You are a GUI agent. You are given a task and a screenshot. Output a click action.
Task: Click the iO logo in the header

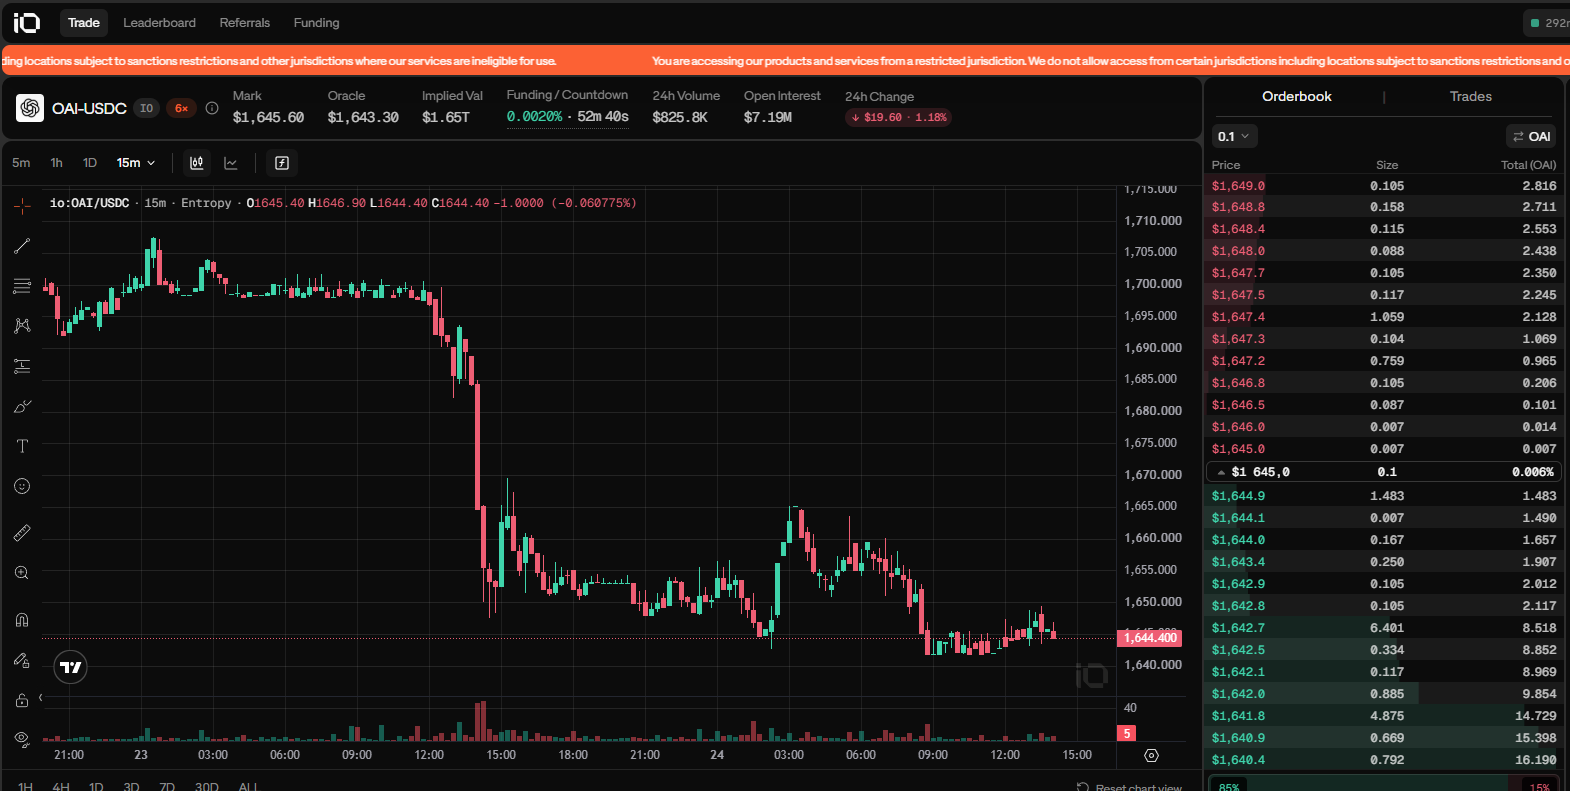tap(27, 22)
